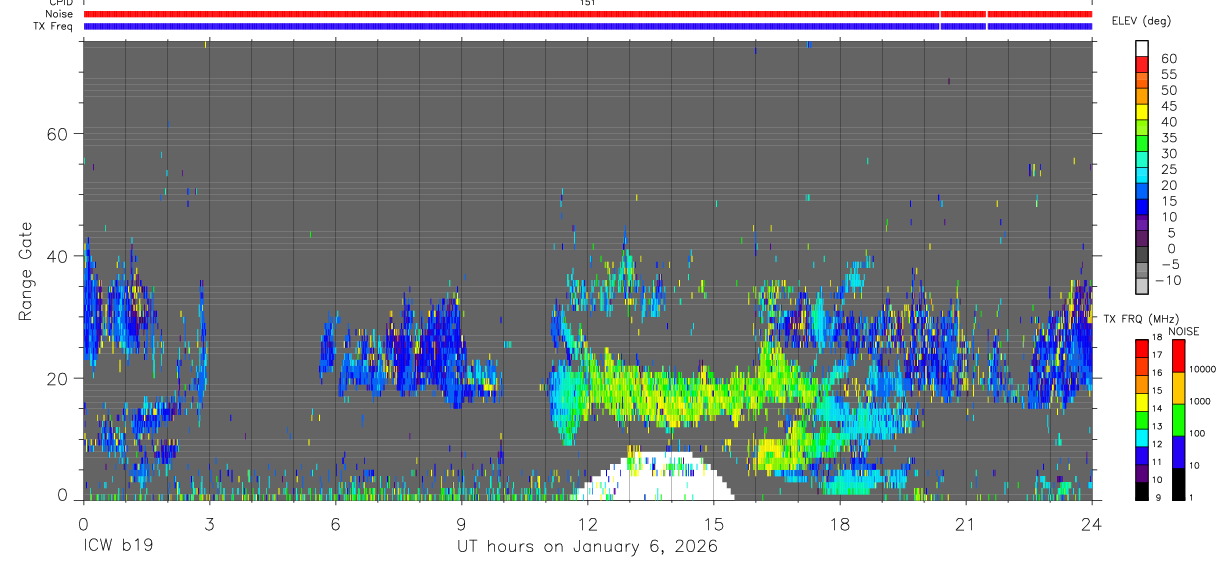
Task: Click the '45' label on ELEV scale
Action: [1168, 106]
